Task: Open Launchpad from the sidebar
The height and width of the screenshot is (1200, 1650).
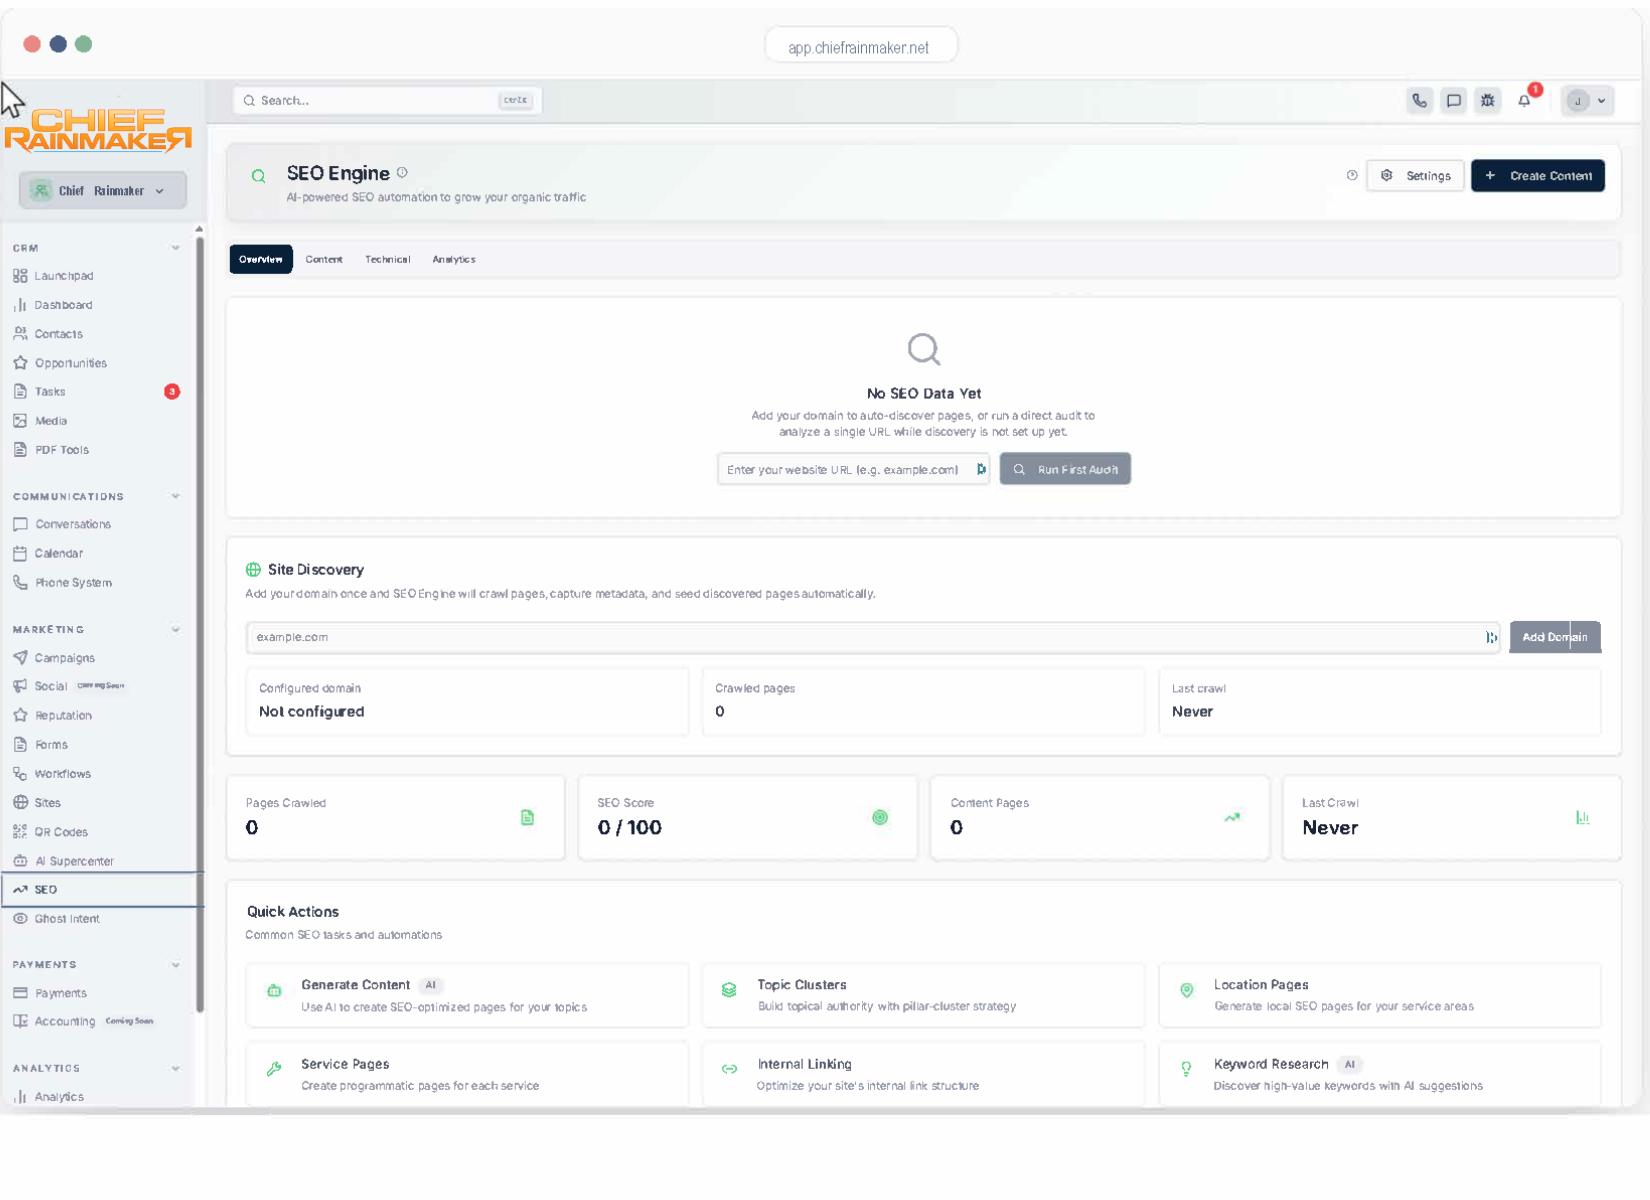Action: pyautogui.click(x=64, y=276)
